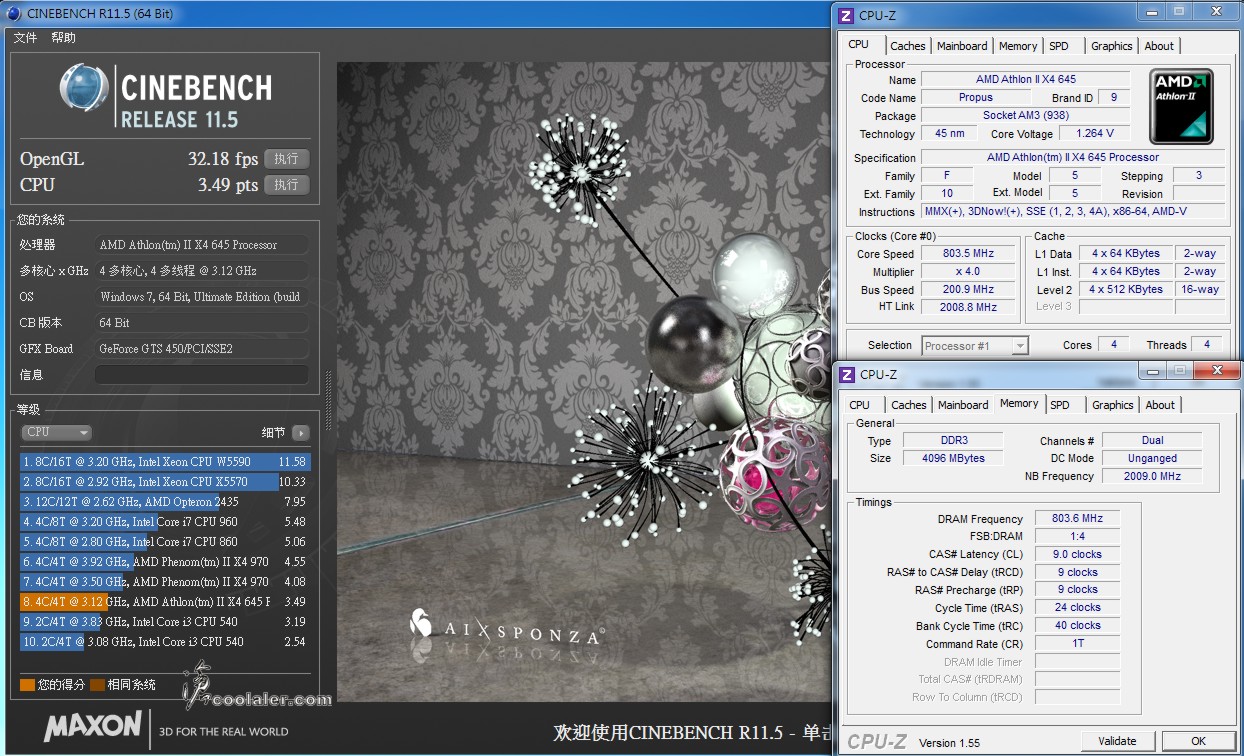
Task: Click the memory Type value DDR3
Action: (955, 440)
